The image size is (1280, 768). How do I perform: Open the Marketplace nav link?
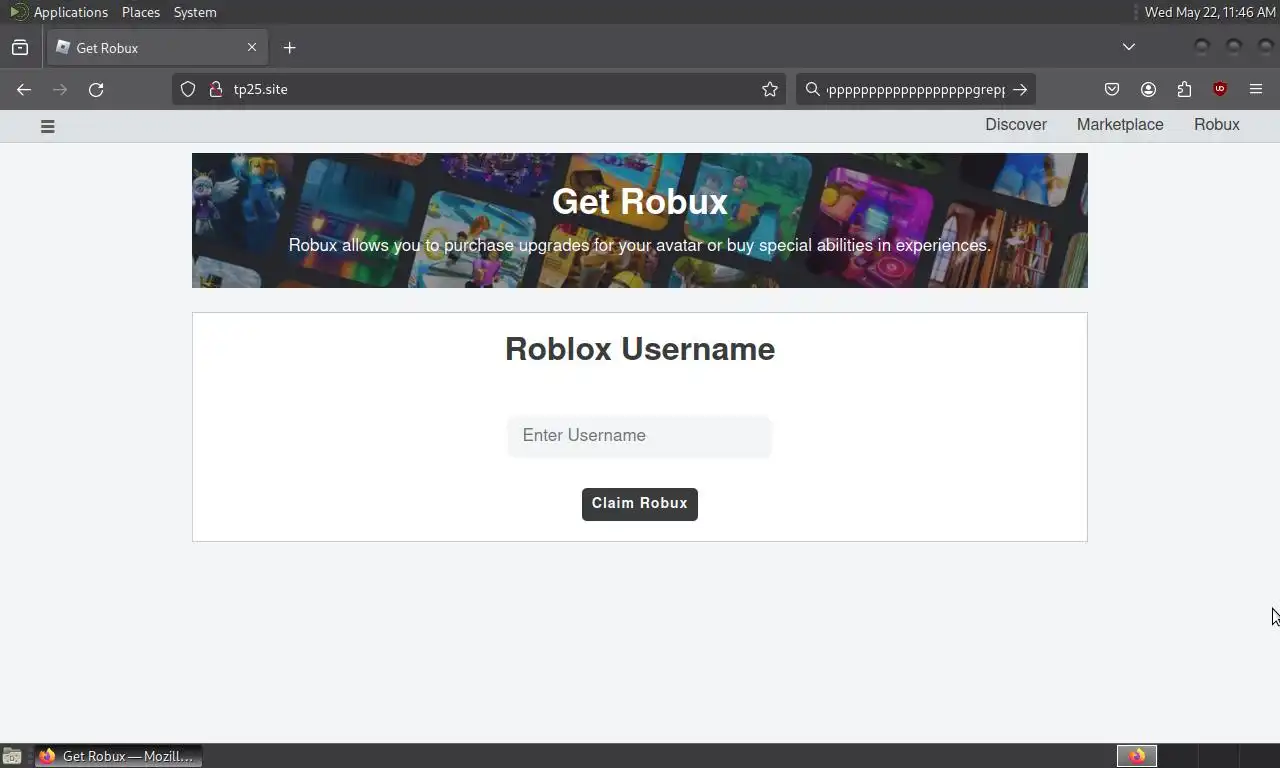point(1120,125)
